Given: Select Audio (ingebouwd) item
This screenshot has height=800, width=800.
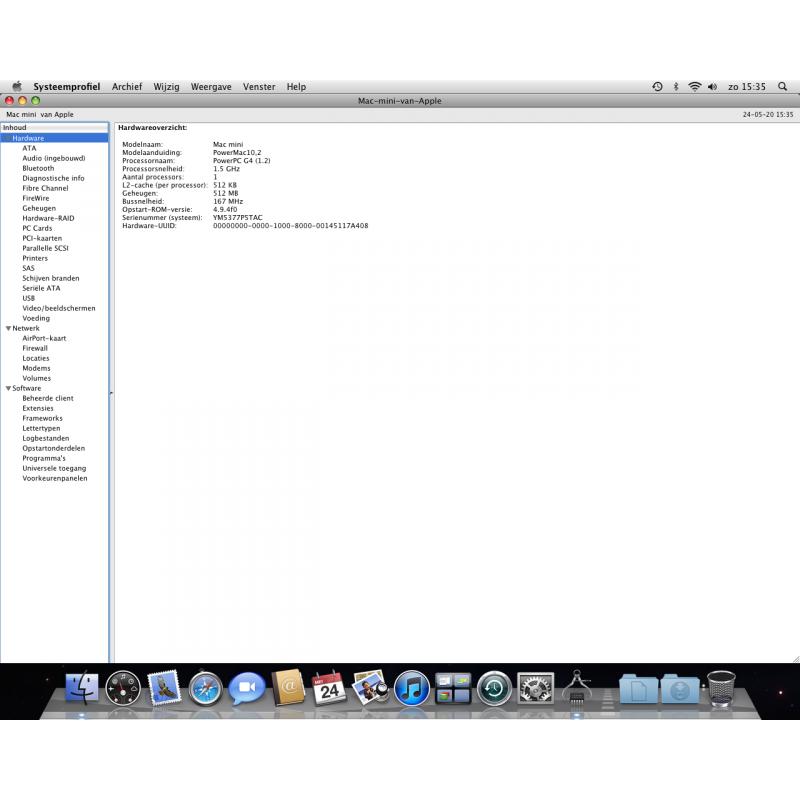Looking at the screenshot, I should tap(54, 158).
